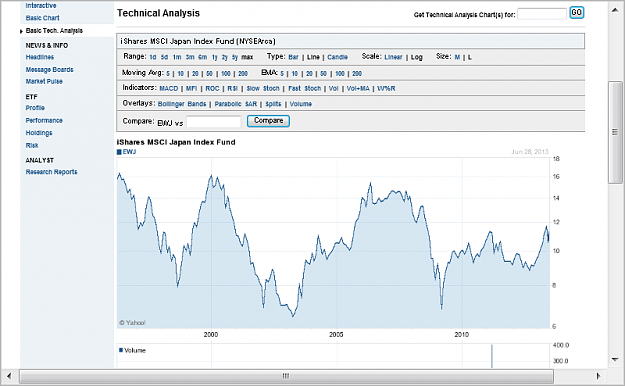Set chart range to 1y
The height and width of the screenshot is (386, 625).
coord(214,57)
